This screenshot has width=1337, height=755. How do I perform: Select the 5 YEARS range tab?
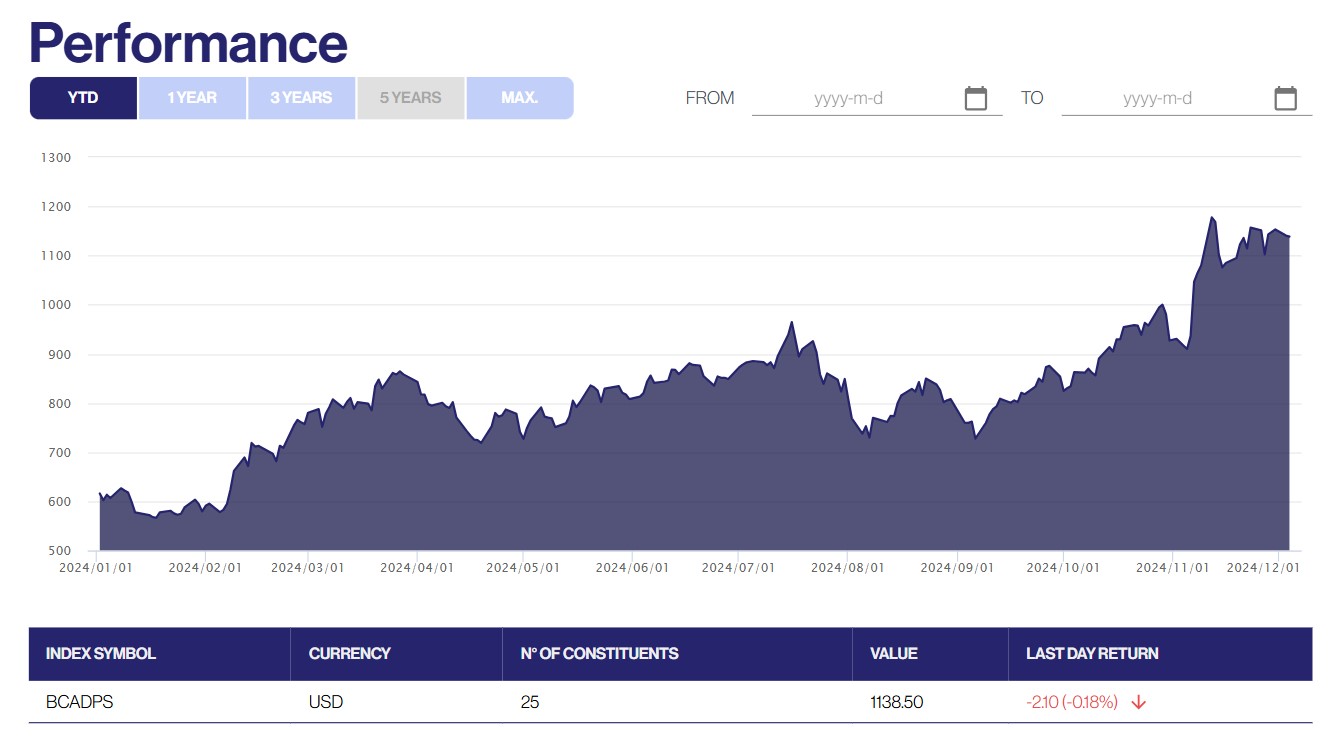(x=410, y=98)
